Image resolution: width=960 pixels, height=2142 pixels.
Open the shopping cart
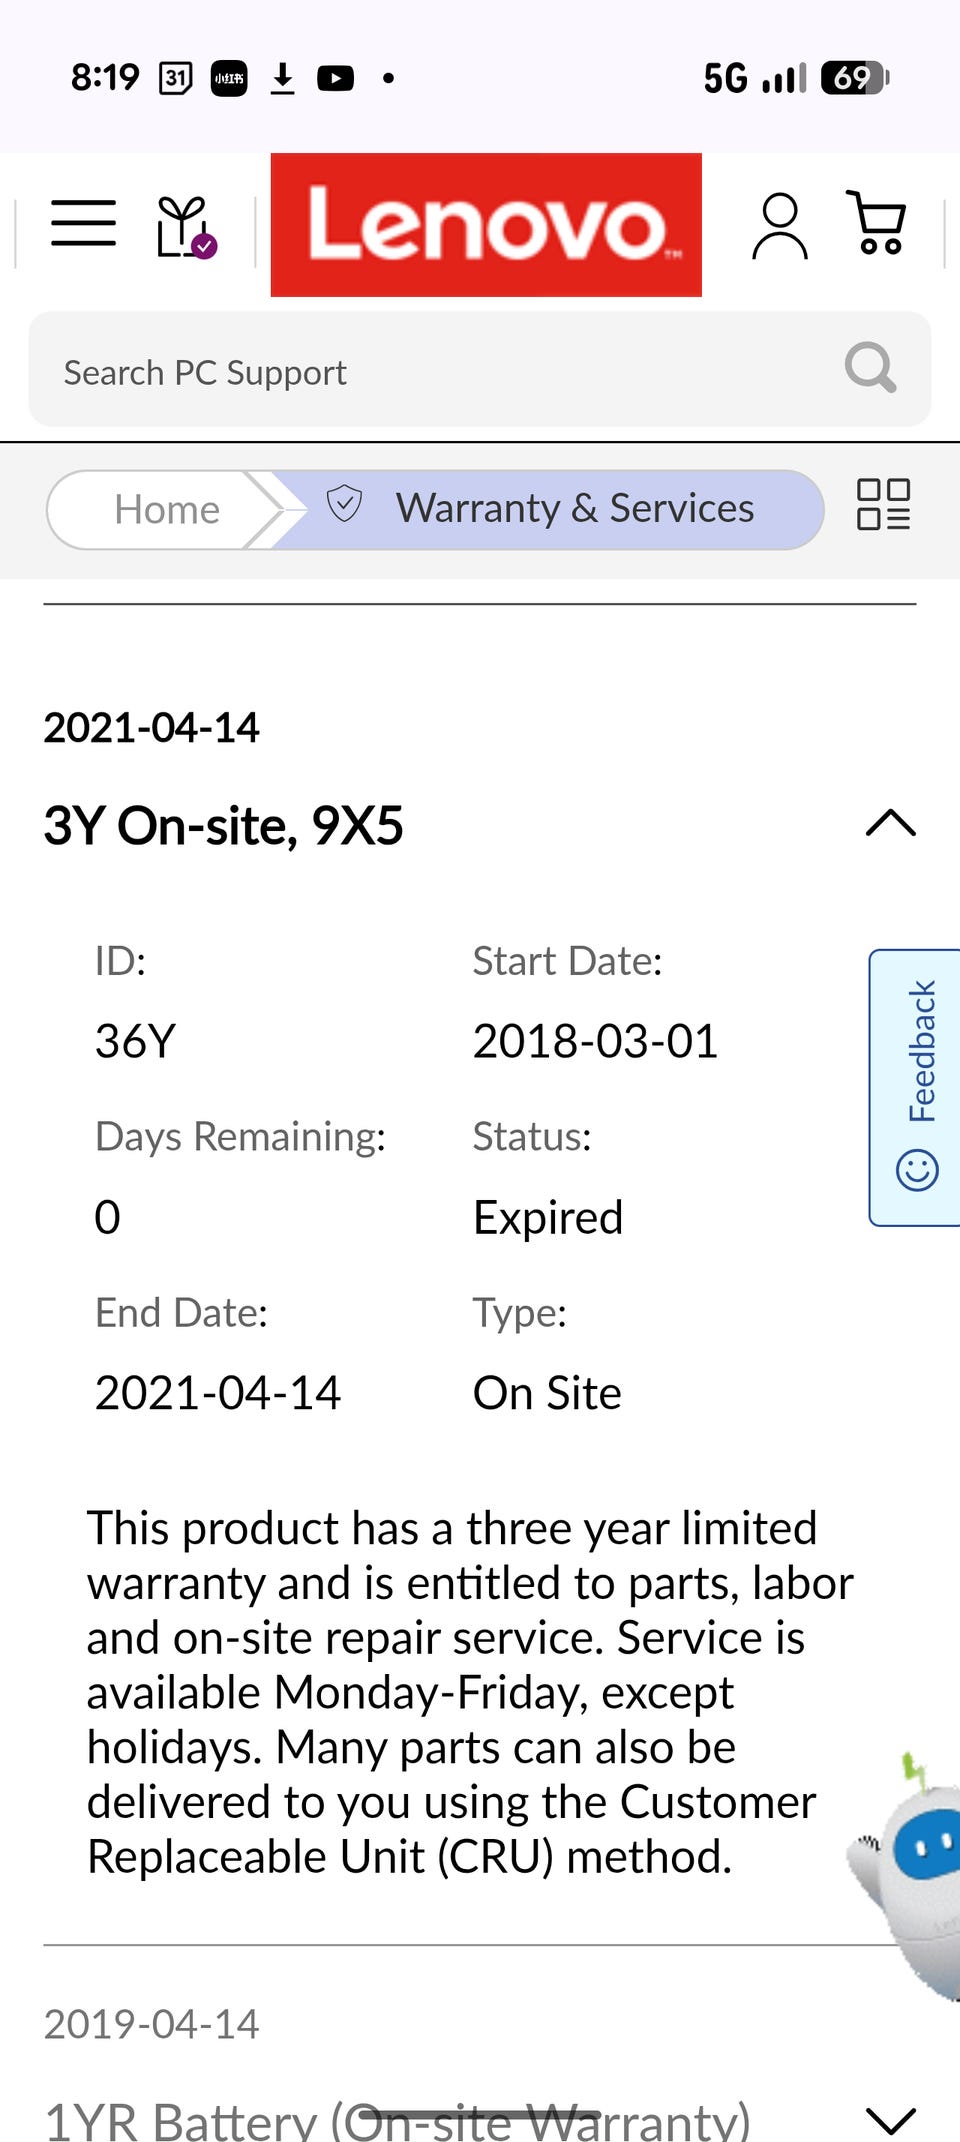877,223
